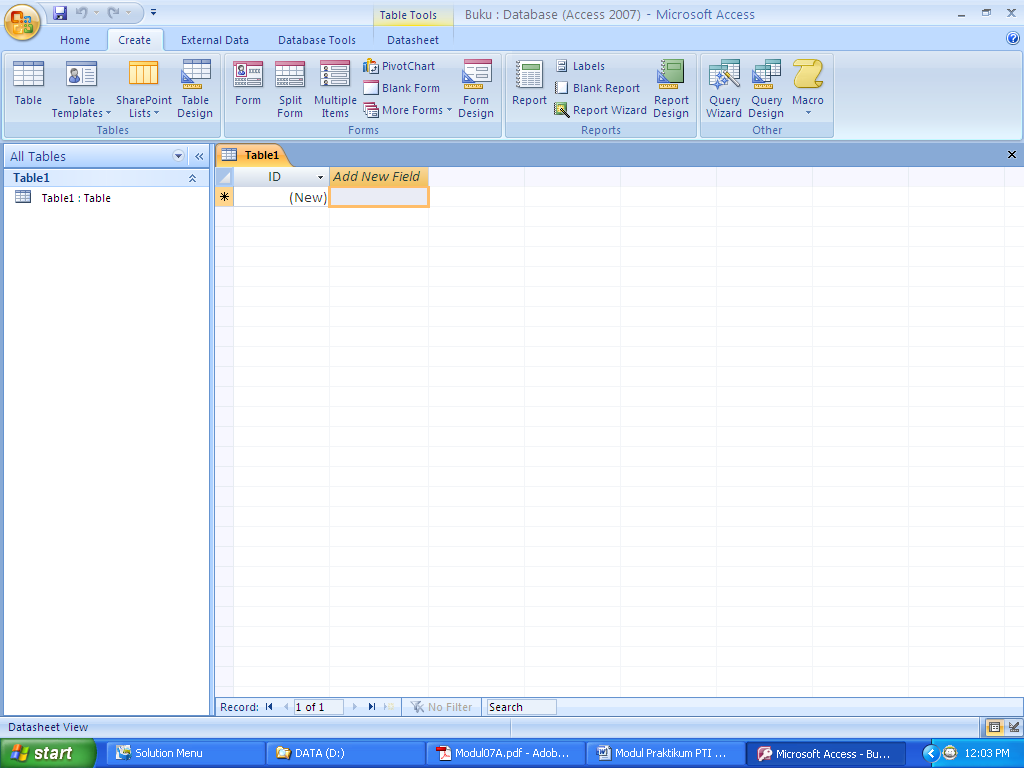Launch the Labels wizard
This screenshot has height=768, width=1024.
pyautogui.click(x=581, y=66)
